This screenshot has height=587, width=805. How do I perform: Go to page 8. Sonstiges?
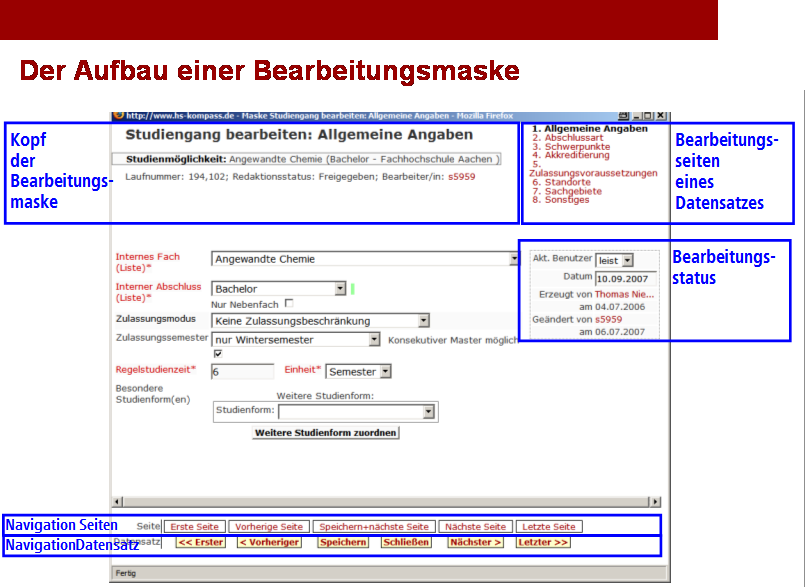coord(561,200)
